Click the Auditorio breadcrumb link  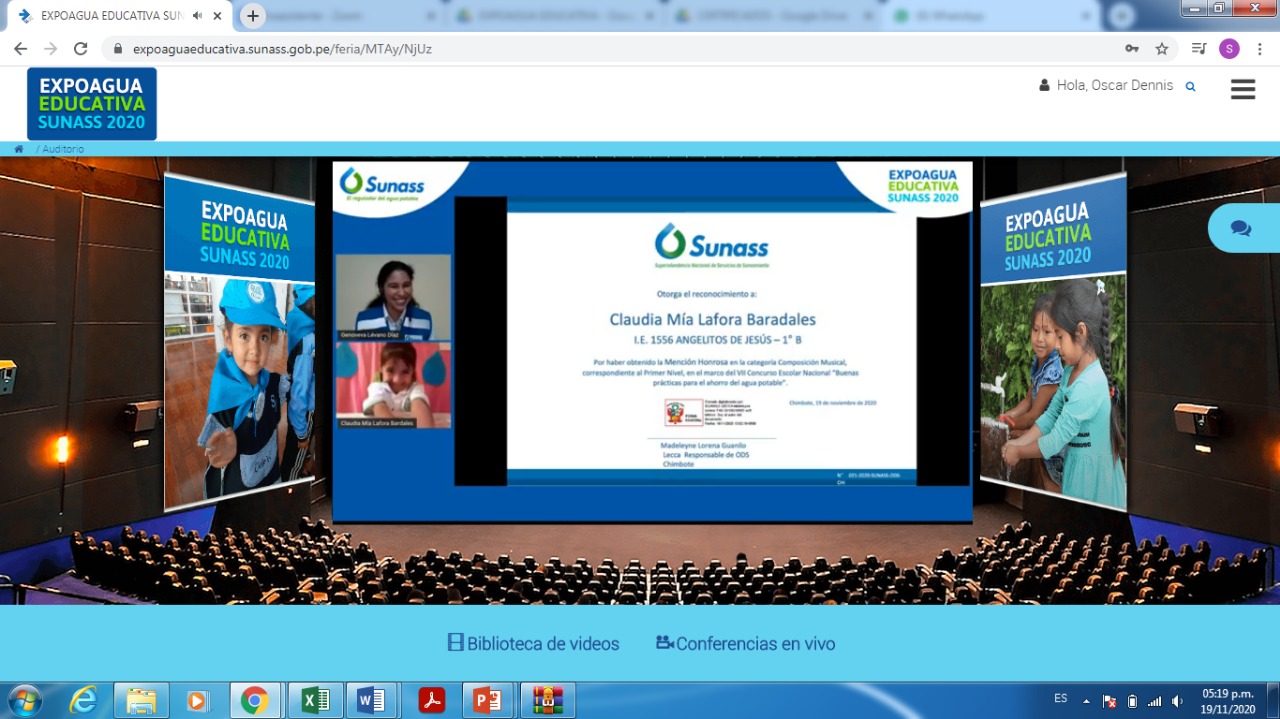point(62,149)
